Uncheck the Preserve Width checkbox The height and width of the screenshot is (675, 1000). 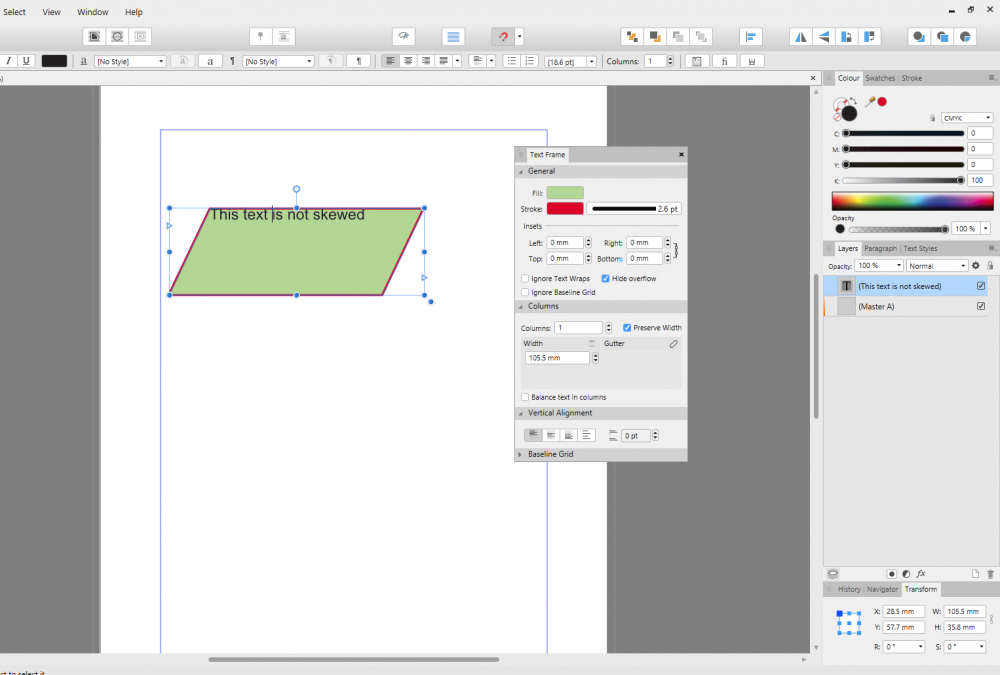628,327
